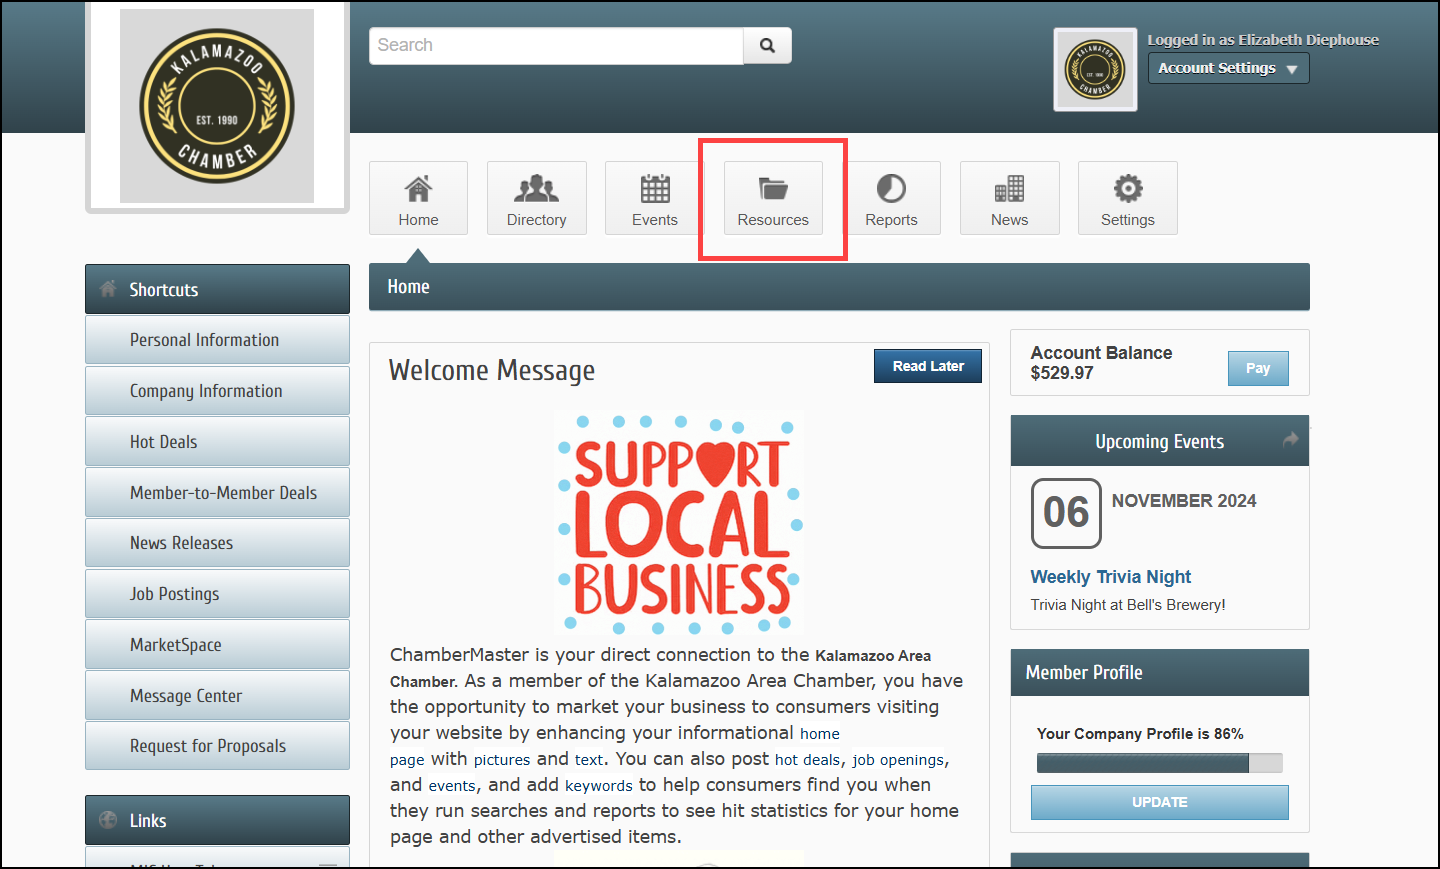1440x869 pixels.
Task: Click 'Logged in as Elizabeth Diephouse' text
Action: [1263, 40]
